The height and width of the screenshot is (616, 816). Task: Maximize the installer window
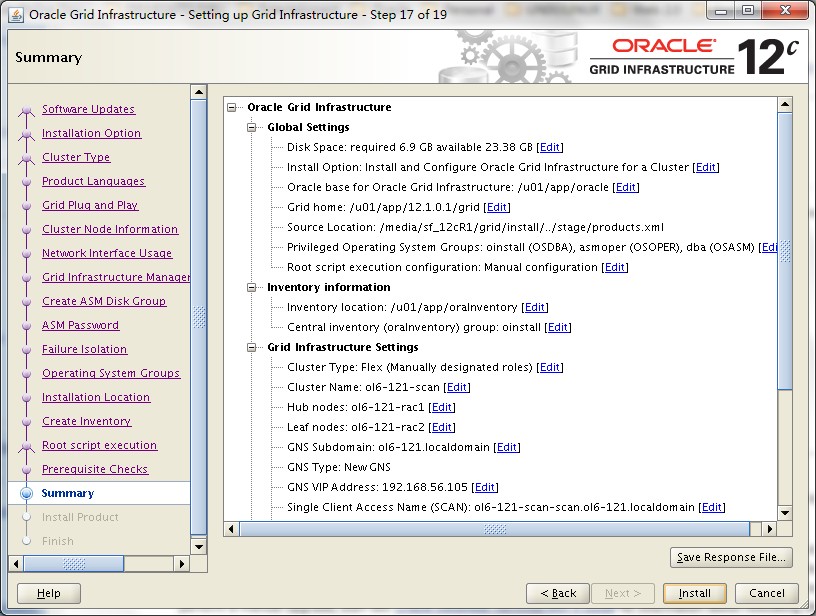point(748,11)
